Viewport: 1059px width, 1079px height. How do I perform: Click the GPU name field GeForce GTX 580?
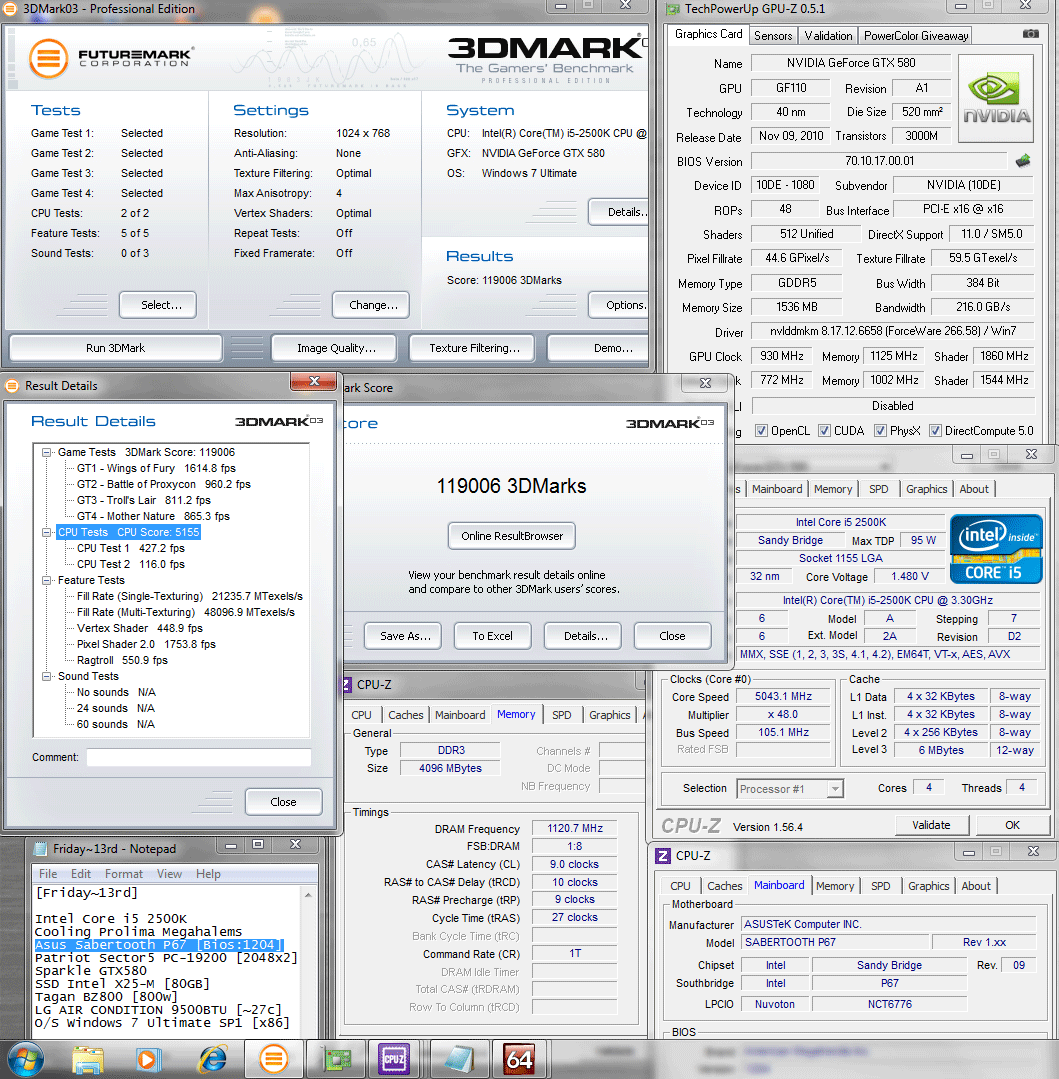[x=851, y=63]
